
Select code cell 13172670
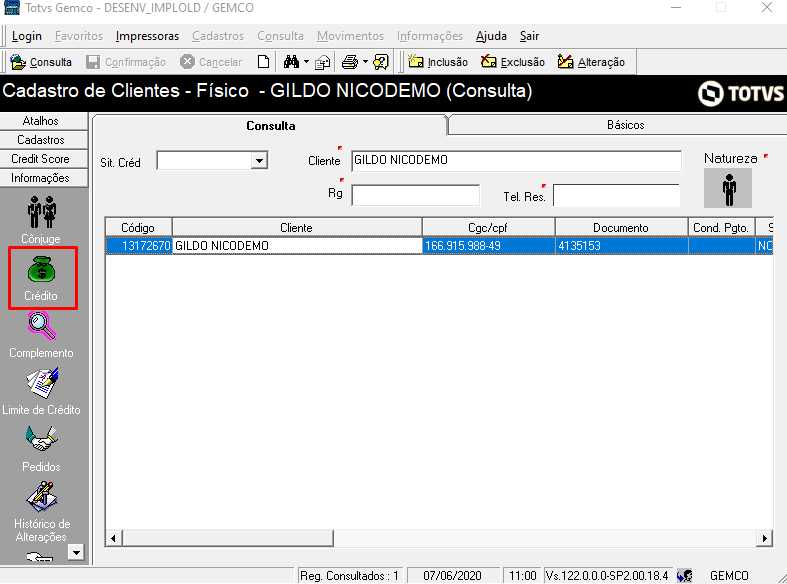139,246
